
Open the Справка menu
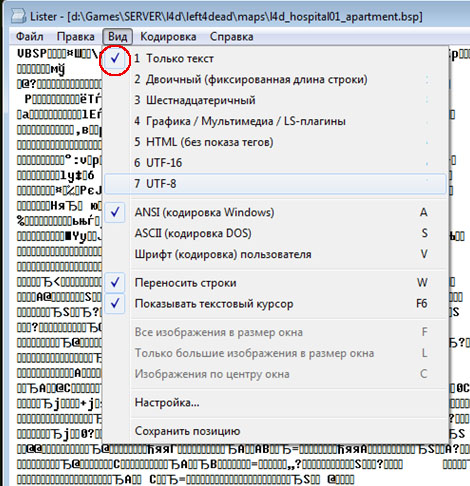(232, 36)
